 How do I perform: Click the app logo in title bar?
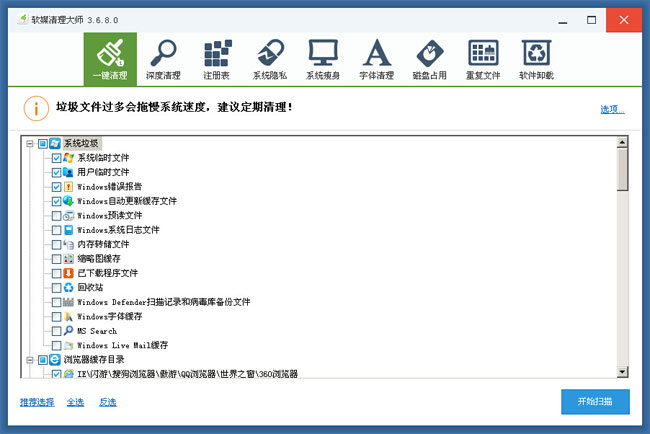(23, 19)
